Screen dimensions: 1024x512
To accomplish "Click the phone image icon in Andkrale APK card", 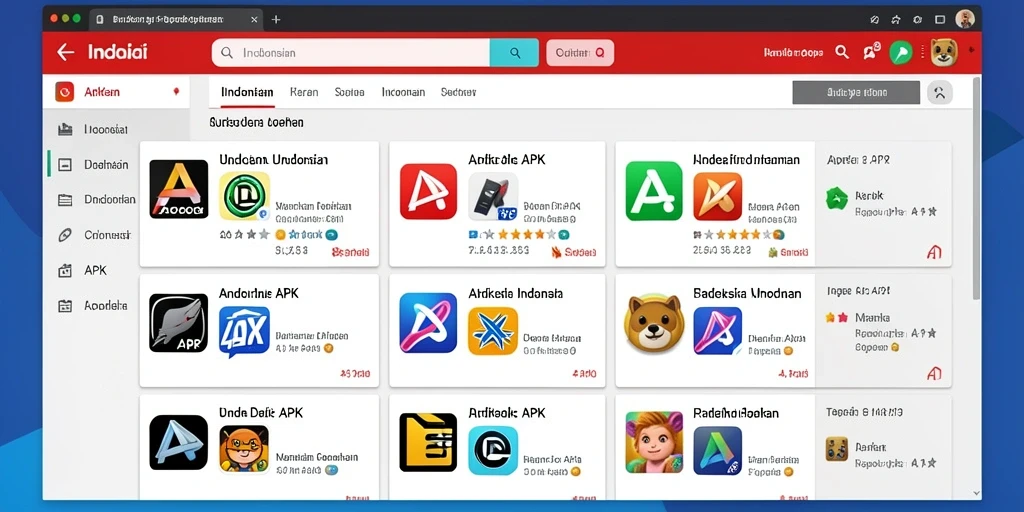I will click(x=493, y=197).
